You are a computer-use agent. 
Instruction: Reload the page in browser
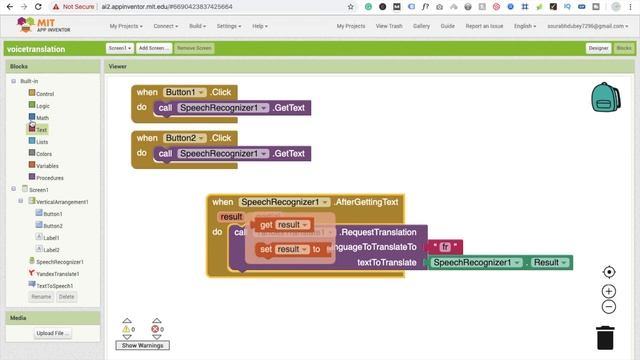click(38, 7)
